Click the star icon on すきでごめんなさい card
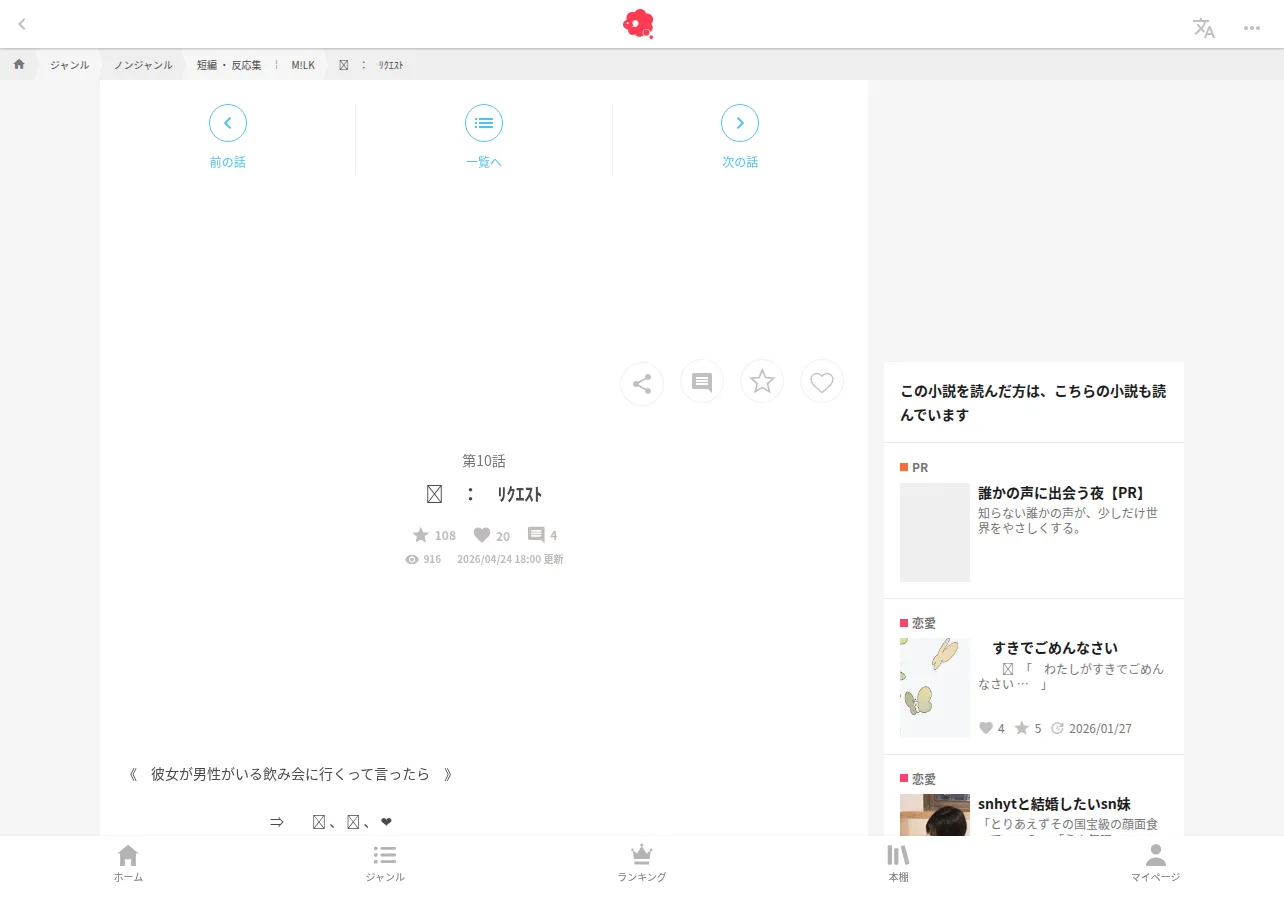 pyautogui.click(x=1022, y=728)
